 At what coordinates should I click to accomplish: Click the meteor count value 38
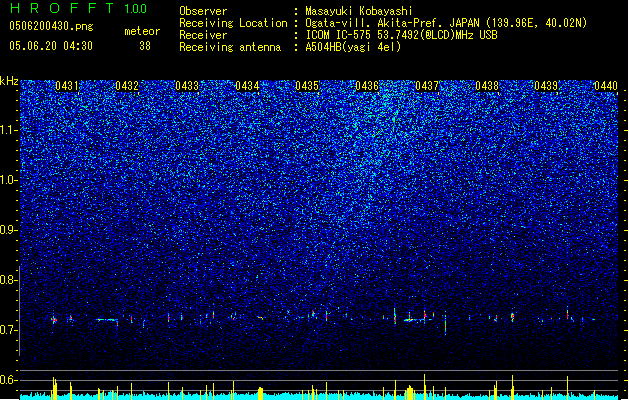[x=145, y=46]
